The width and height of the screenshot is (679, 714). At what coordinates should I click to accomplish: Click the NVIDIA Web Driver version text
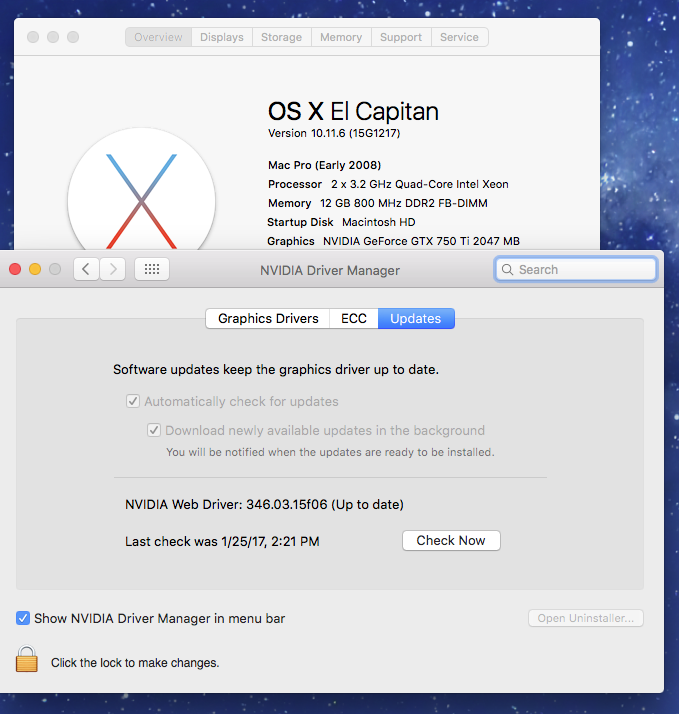[264, 504]
